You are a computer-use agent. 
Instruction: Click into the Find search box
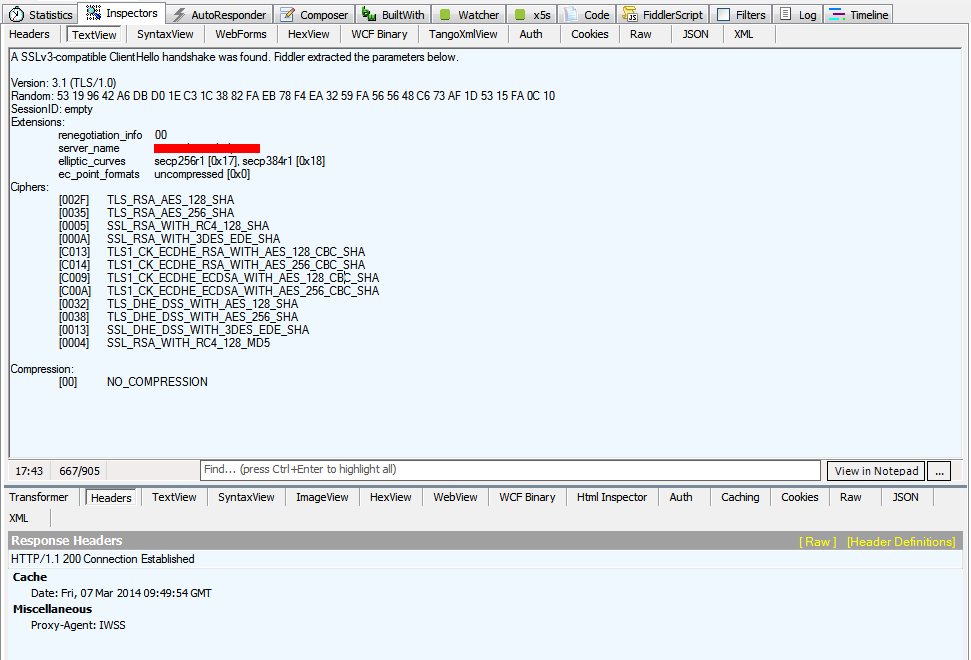tap(510, 470)
